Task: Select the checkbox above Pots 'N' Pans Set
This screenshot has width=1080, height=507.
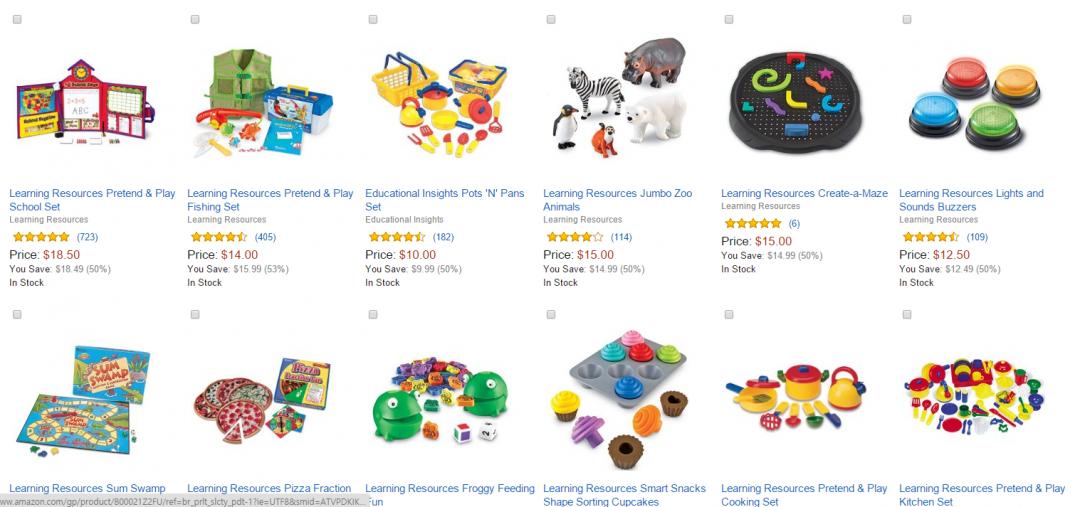Action: pyautogui.click(x=373, y=19)
